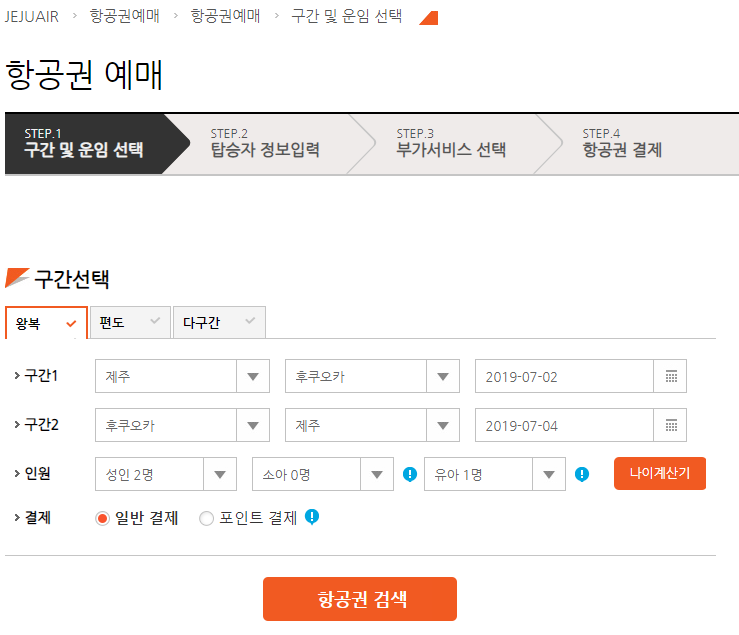739x635 pixels.
Task: Click second 항공권예매 breadcrumb link
Action: tap(225, 16)
